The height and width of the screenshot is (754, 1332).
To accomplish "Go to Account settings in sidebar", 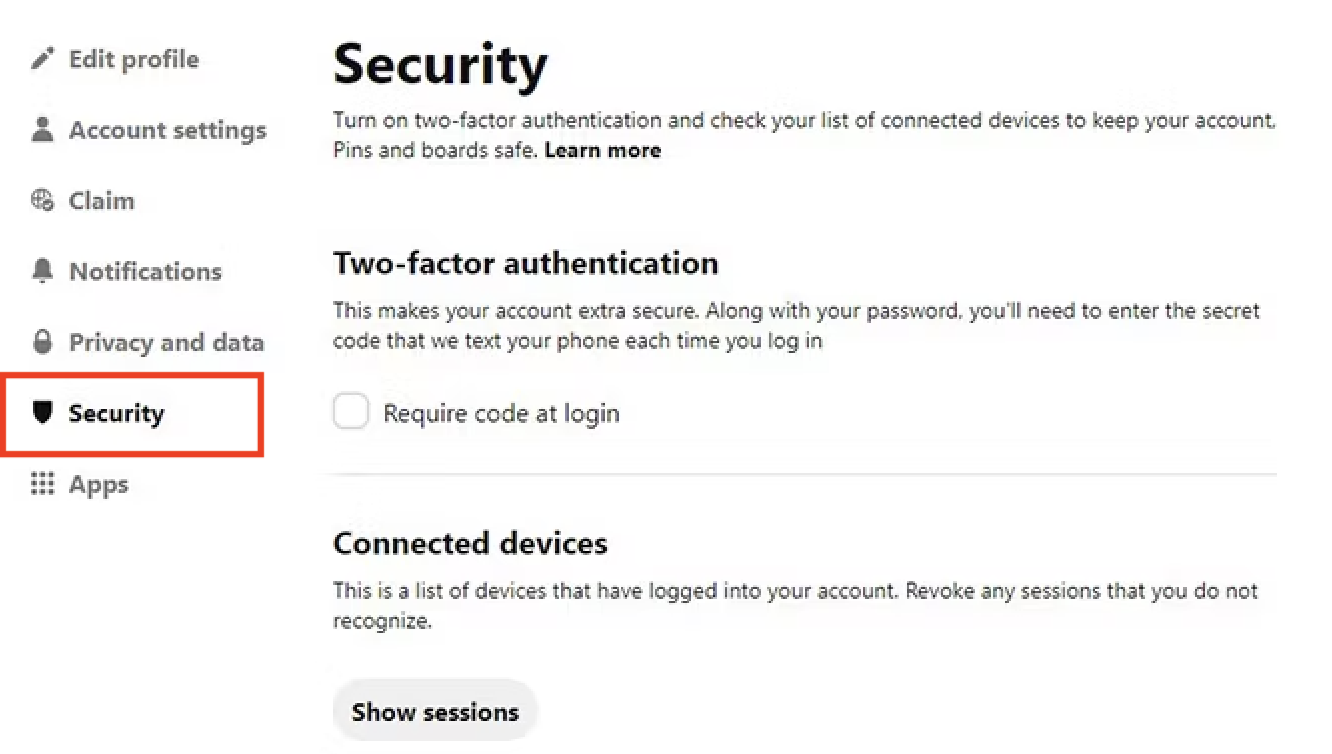I will [167, 130].
